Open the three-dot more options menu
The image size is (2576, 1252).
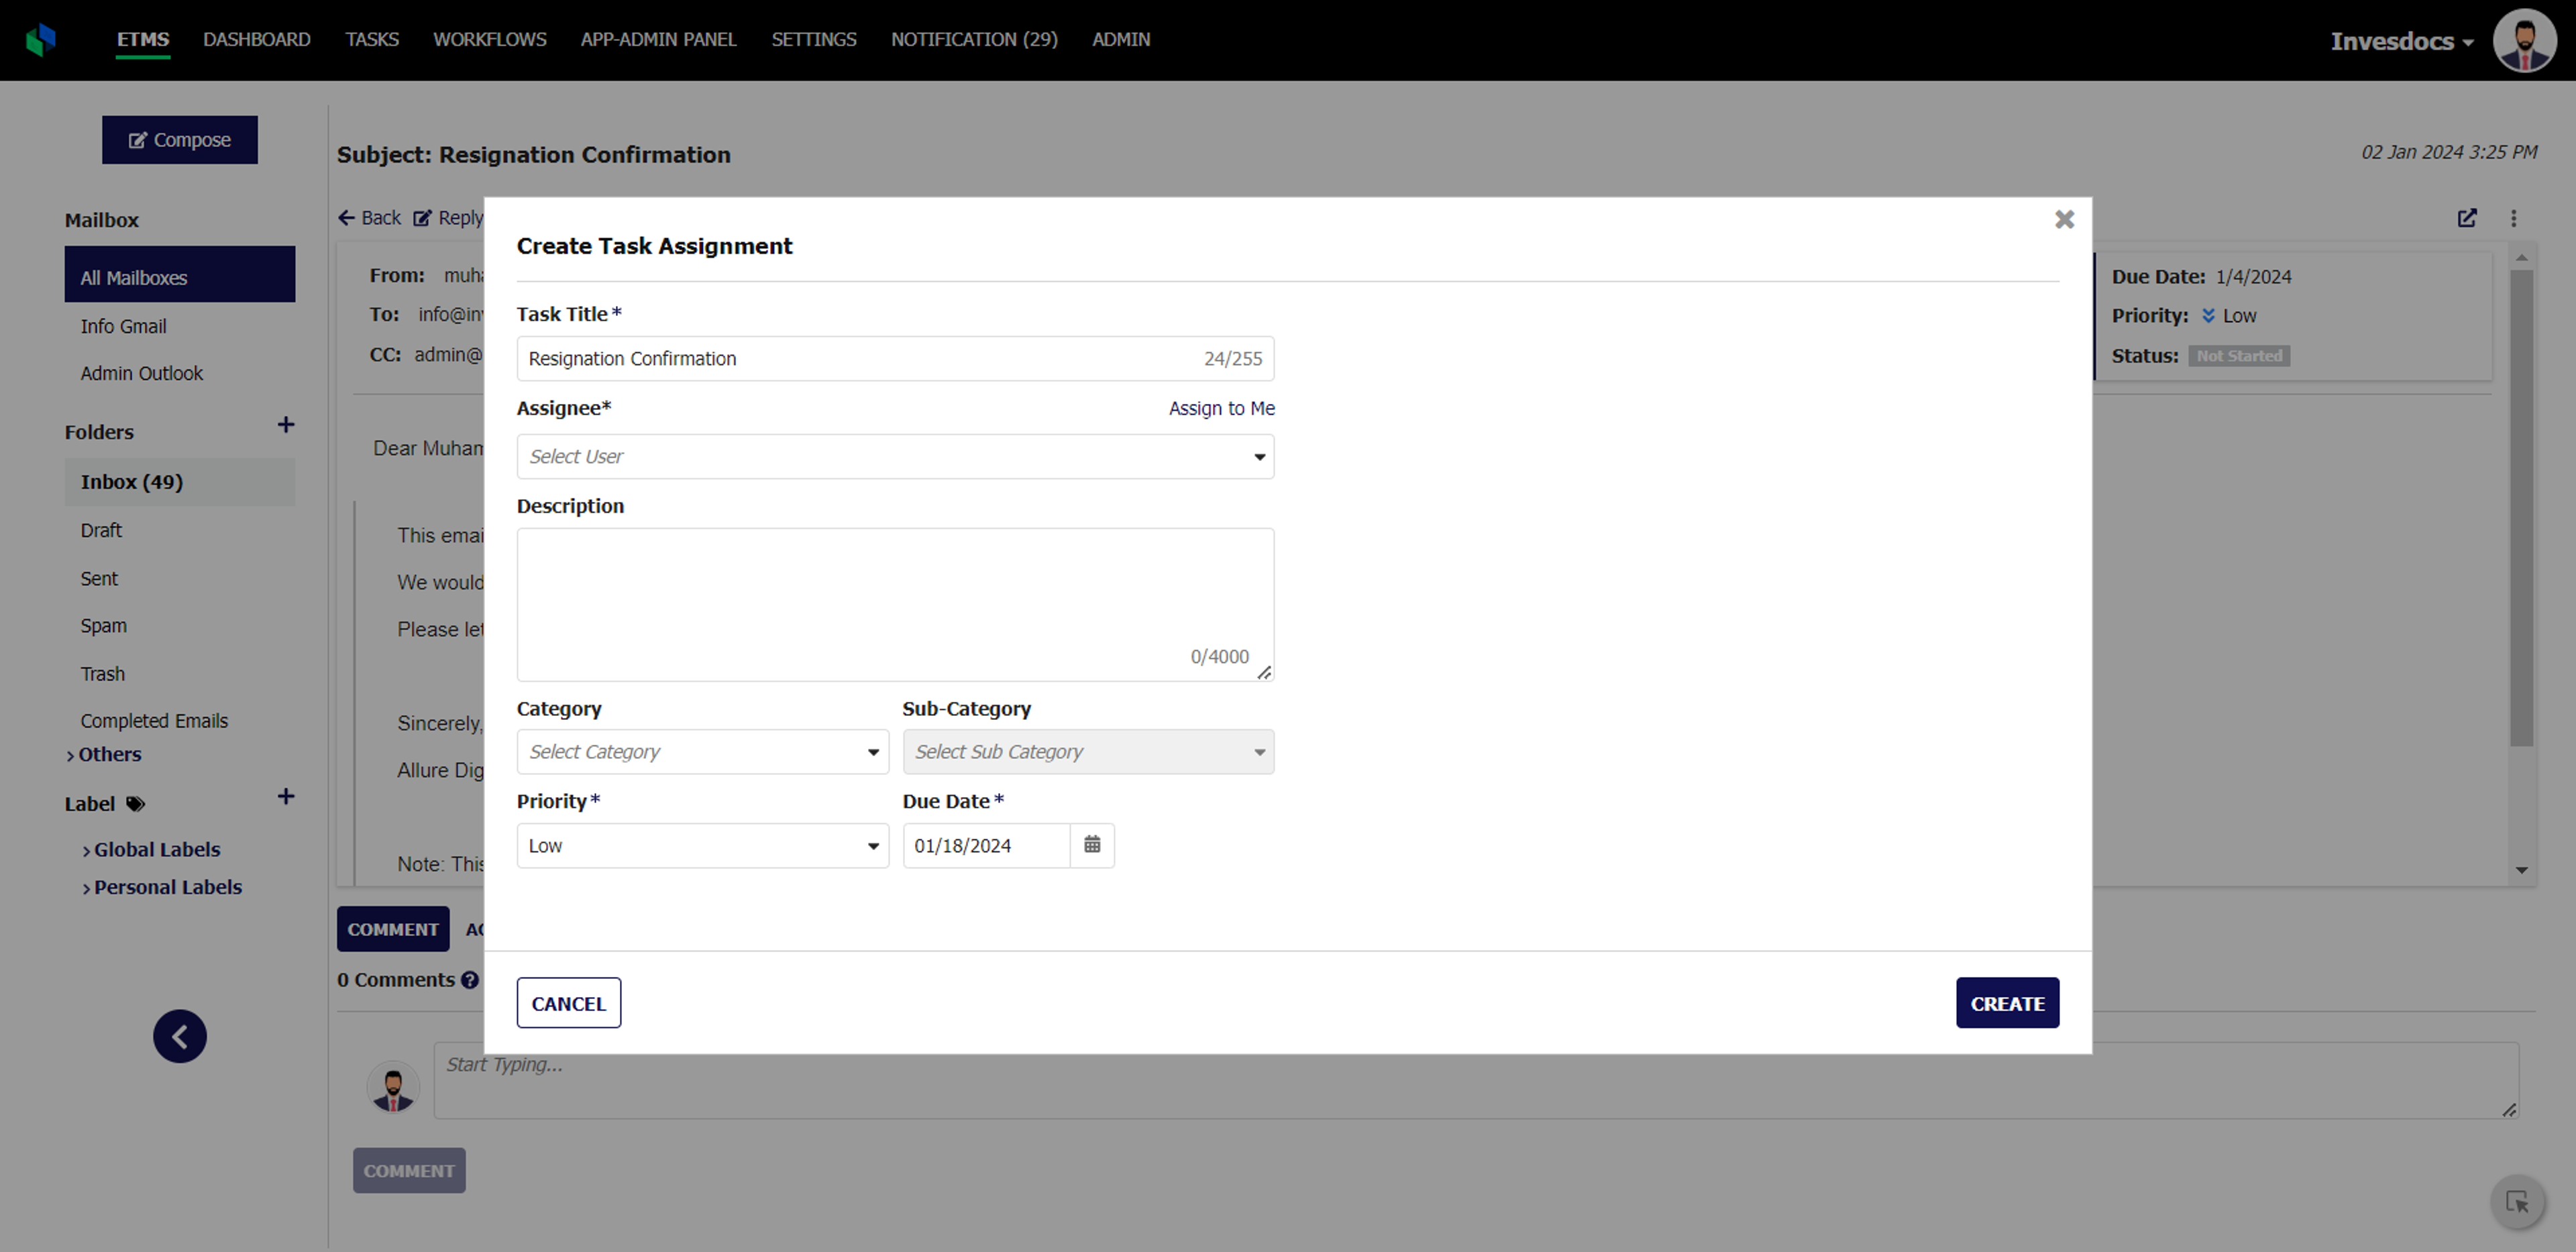click(2513, 218)
